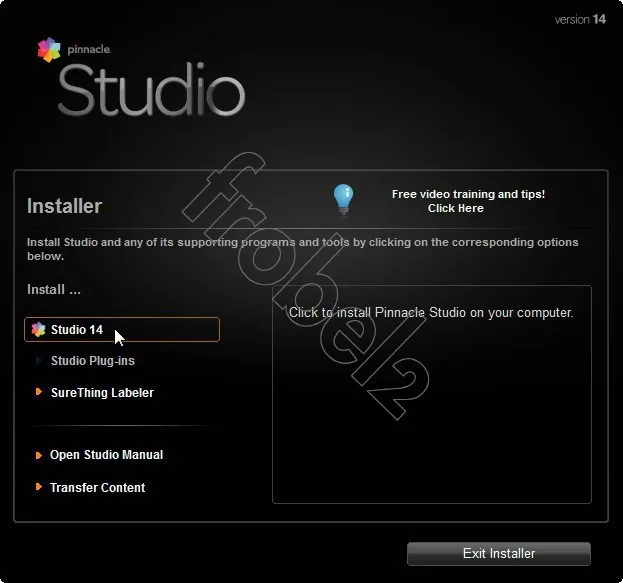
Task: Click the Pinnacle flower logo icon
Action: pos(49,50)
